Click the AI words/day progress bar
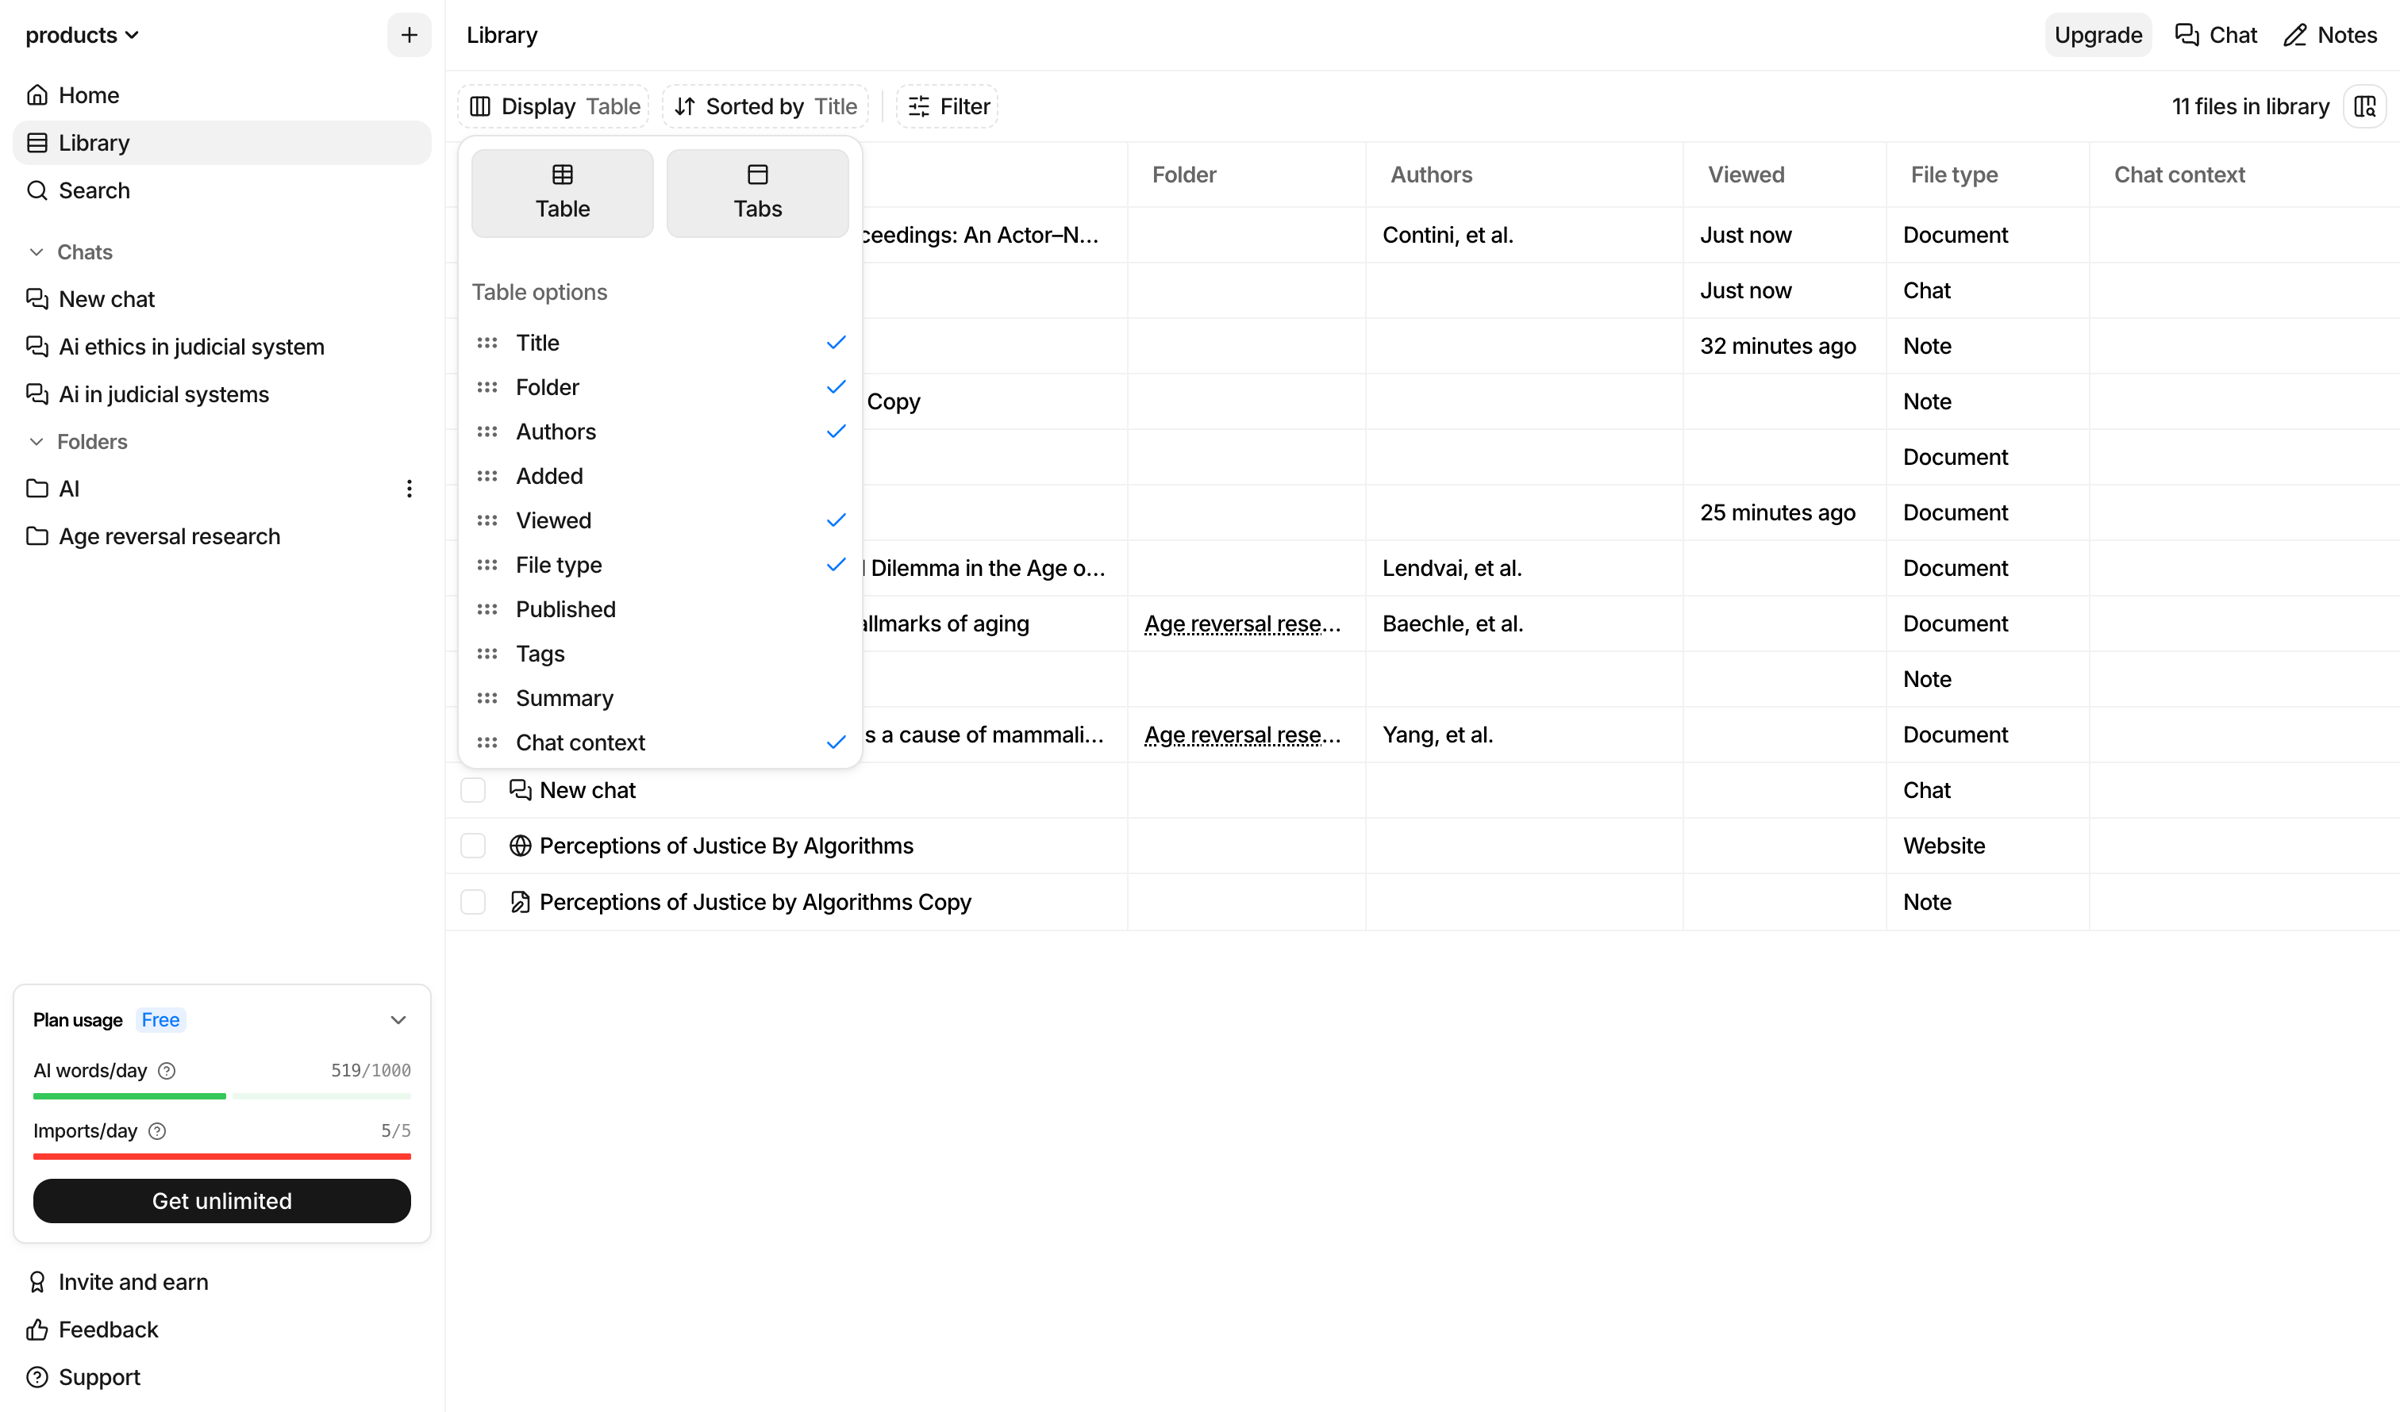This screenshot has height=1412, width=2400. (222, 1097)
